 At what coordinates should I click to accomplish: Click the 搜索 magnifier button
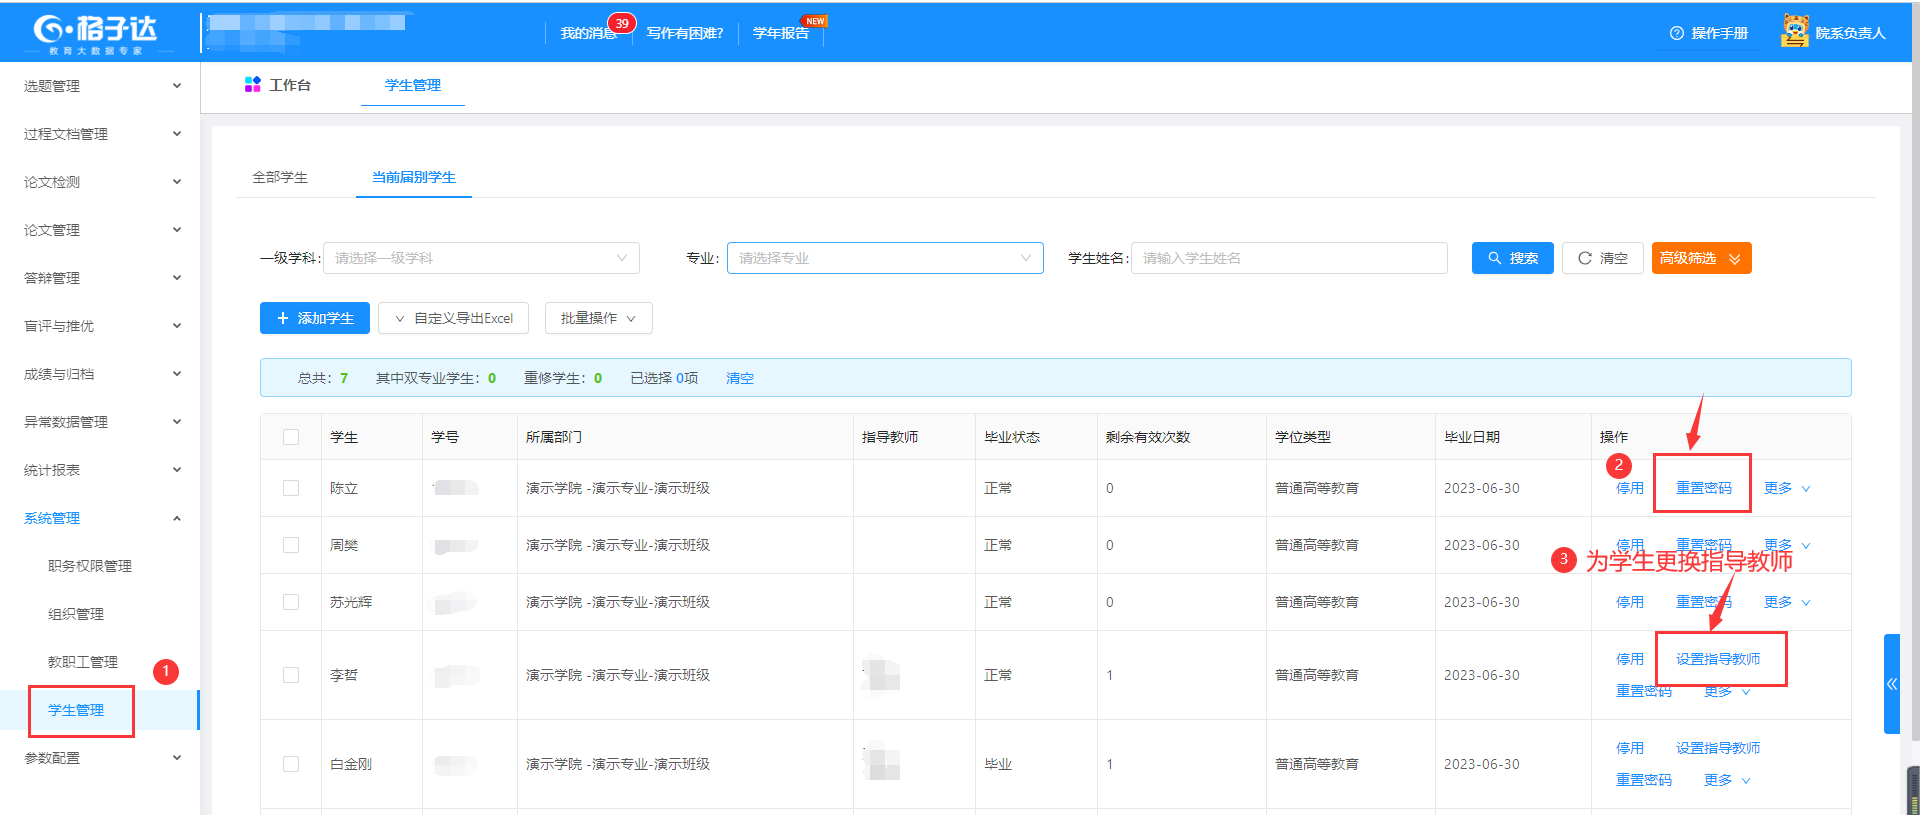1512,258
